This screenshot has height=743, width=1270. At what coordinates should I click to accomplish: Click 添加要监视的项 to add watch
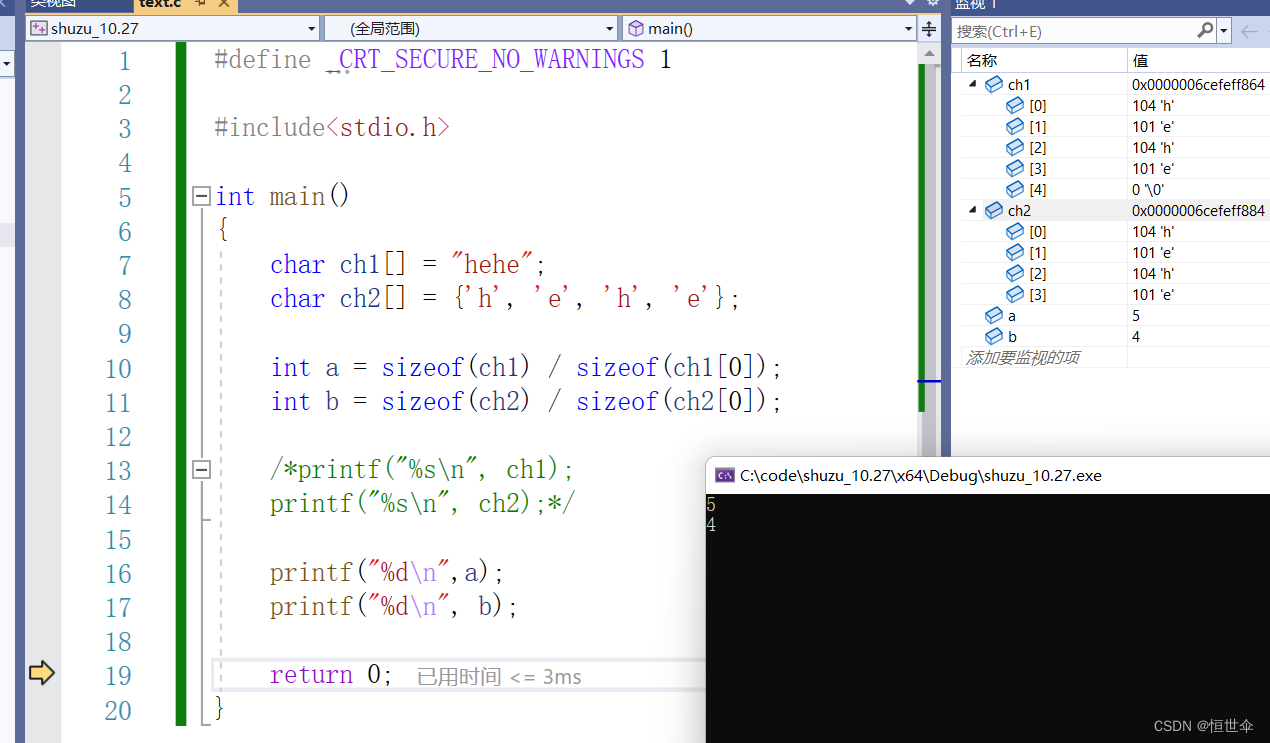click(x=1022, y=358)
